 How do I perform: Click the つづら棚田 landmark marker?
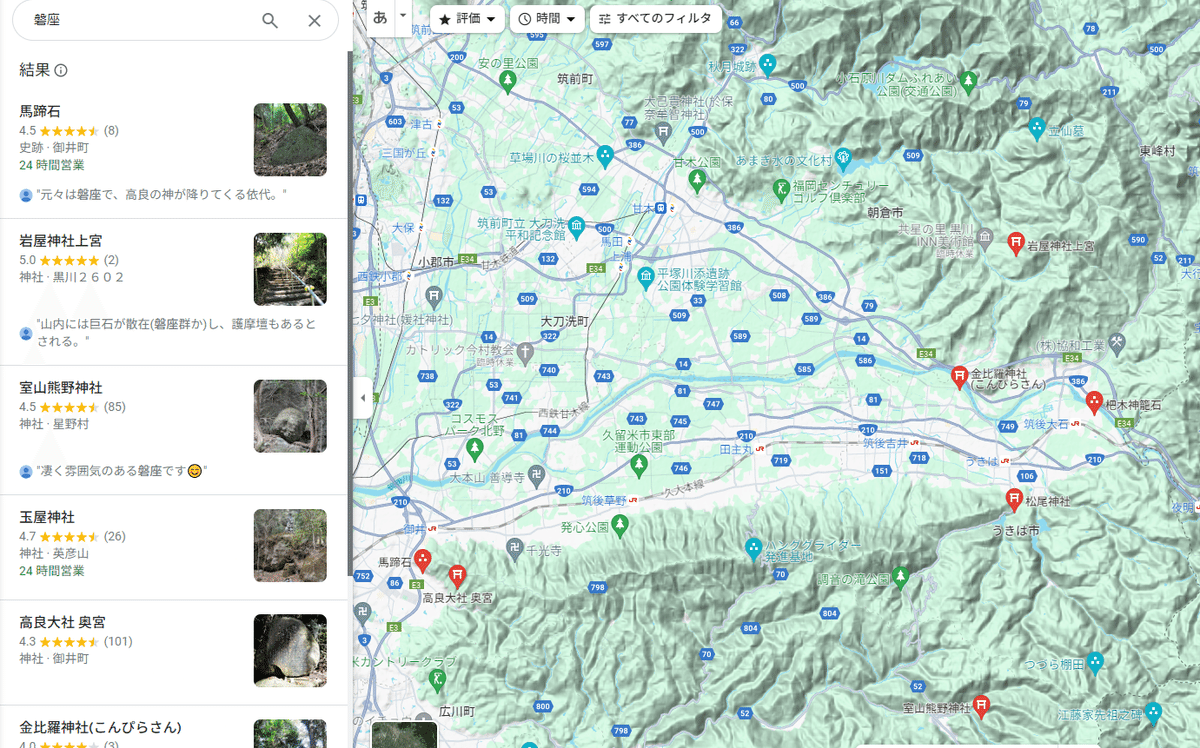1096,663
